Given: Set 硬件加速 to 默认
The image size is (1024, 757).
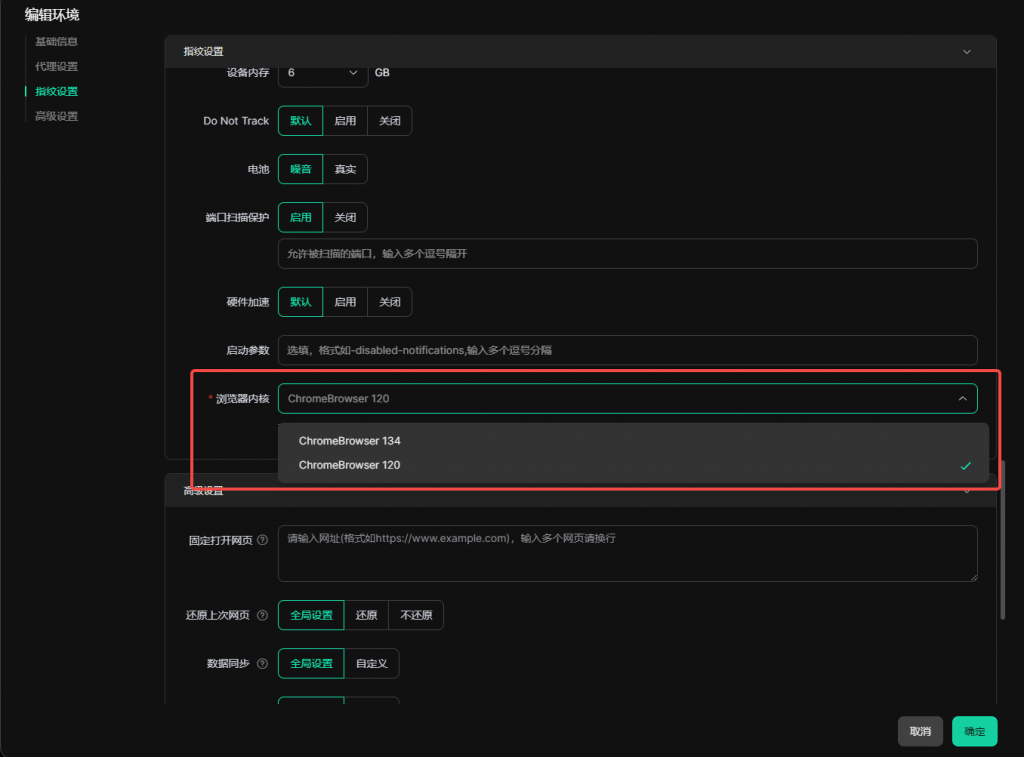Looking at the screenshot, I should [300, 302].
